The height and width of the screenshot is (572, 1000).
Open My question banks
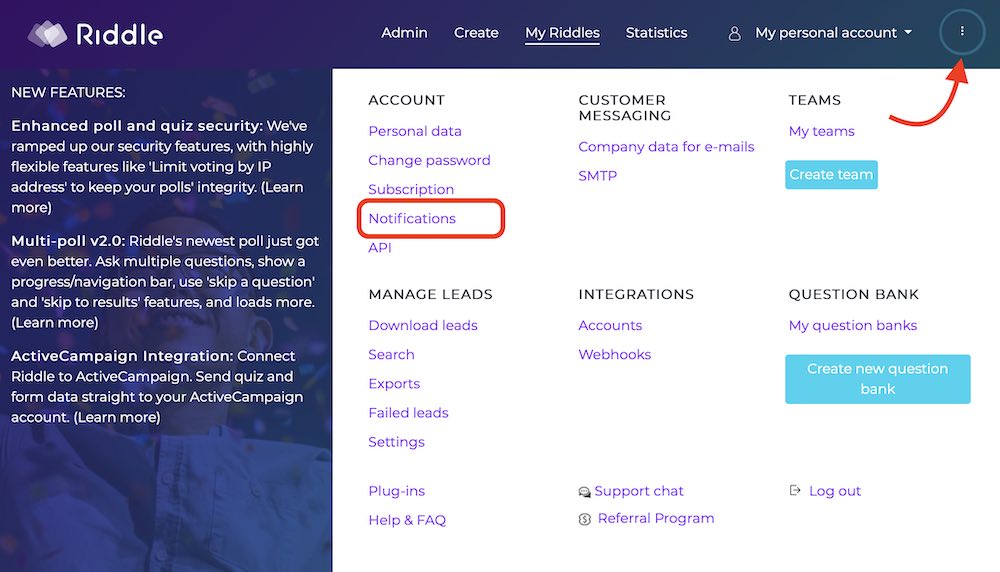tap(853, 325)
